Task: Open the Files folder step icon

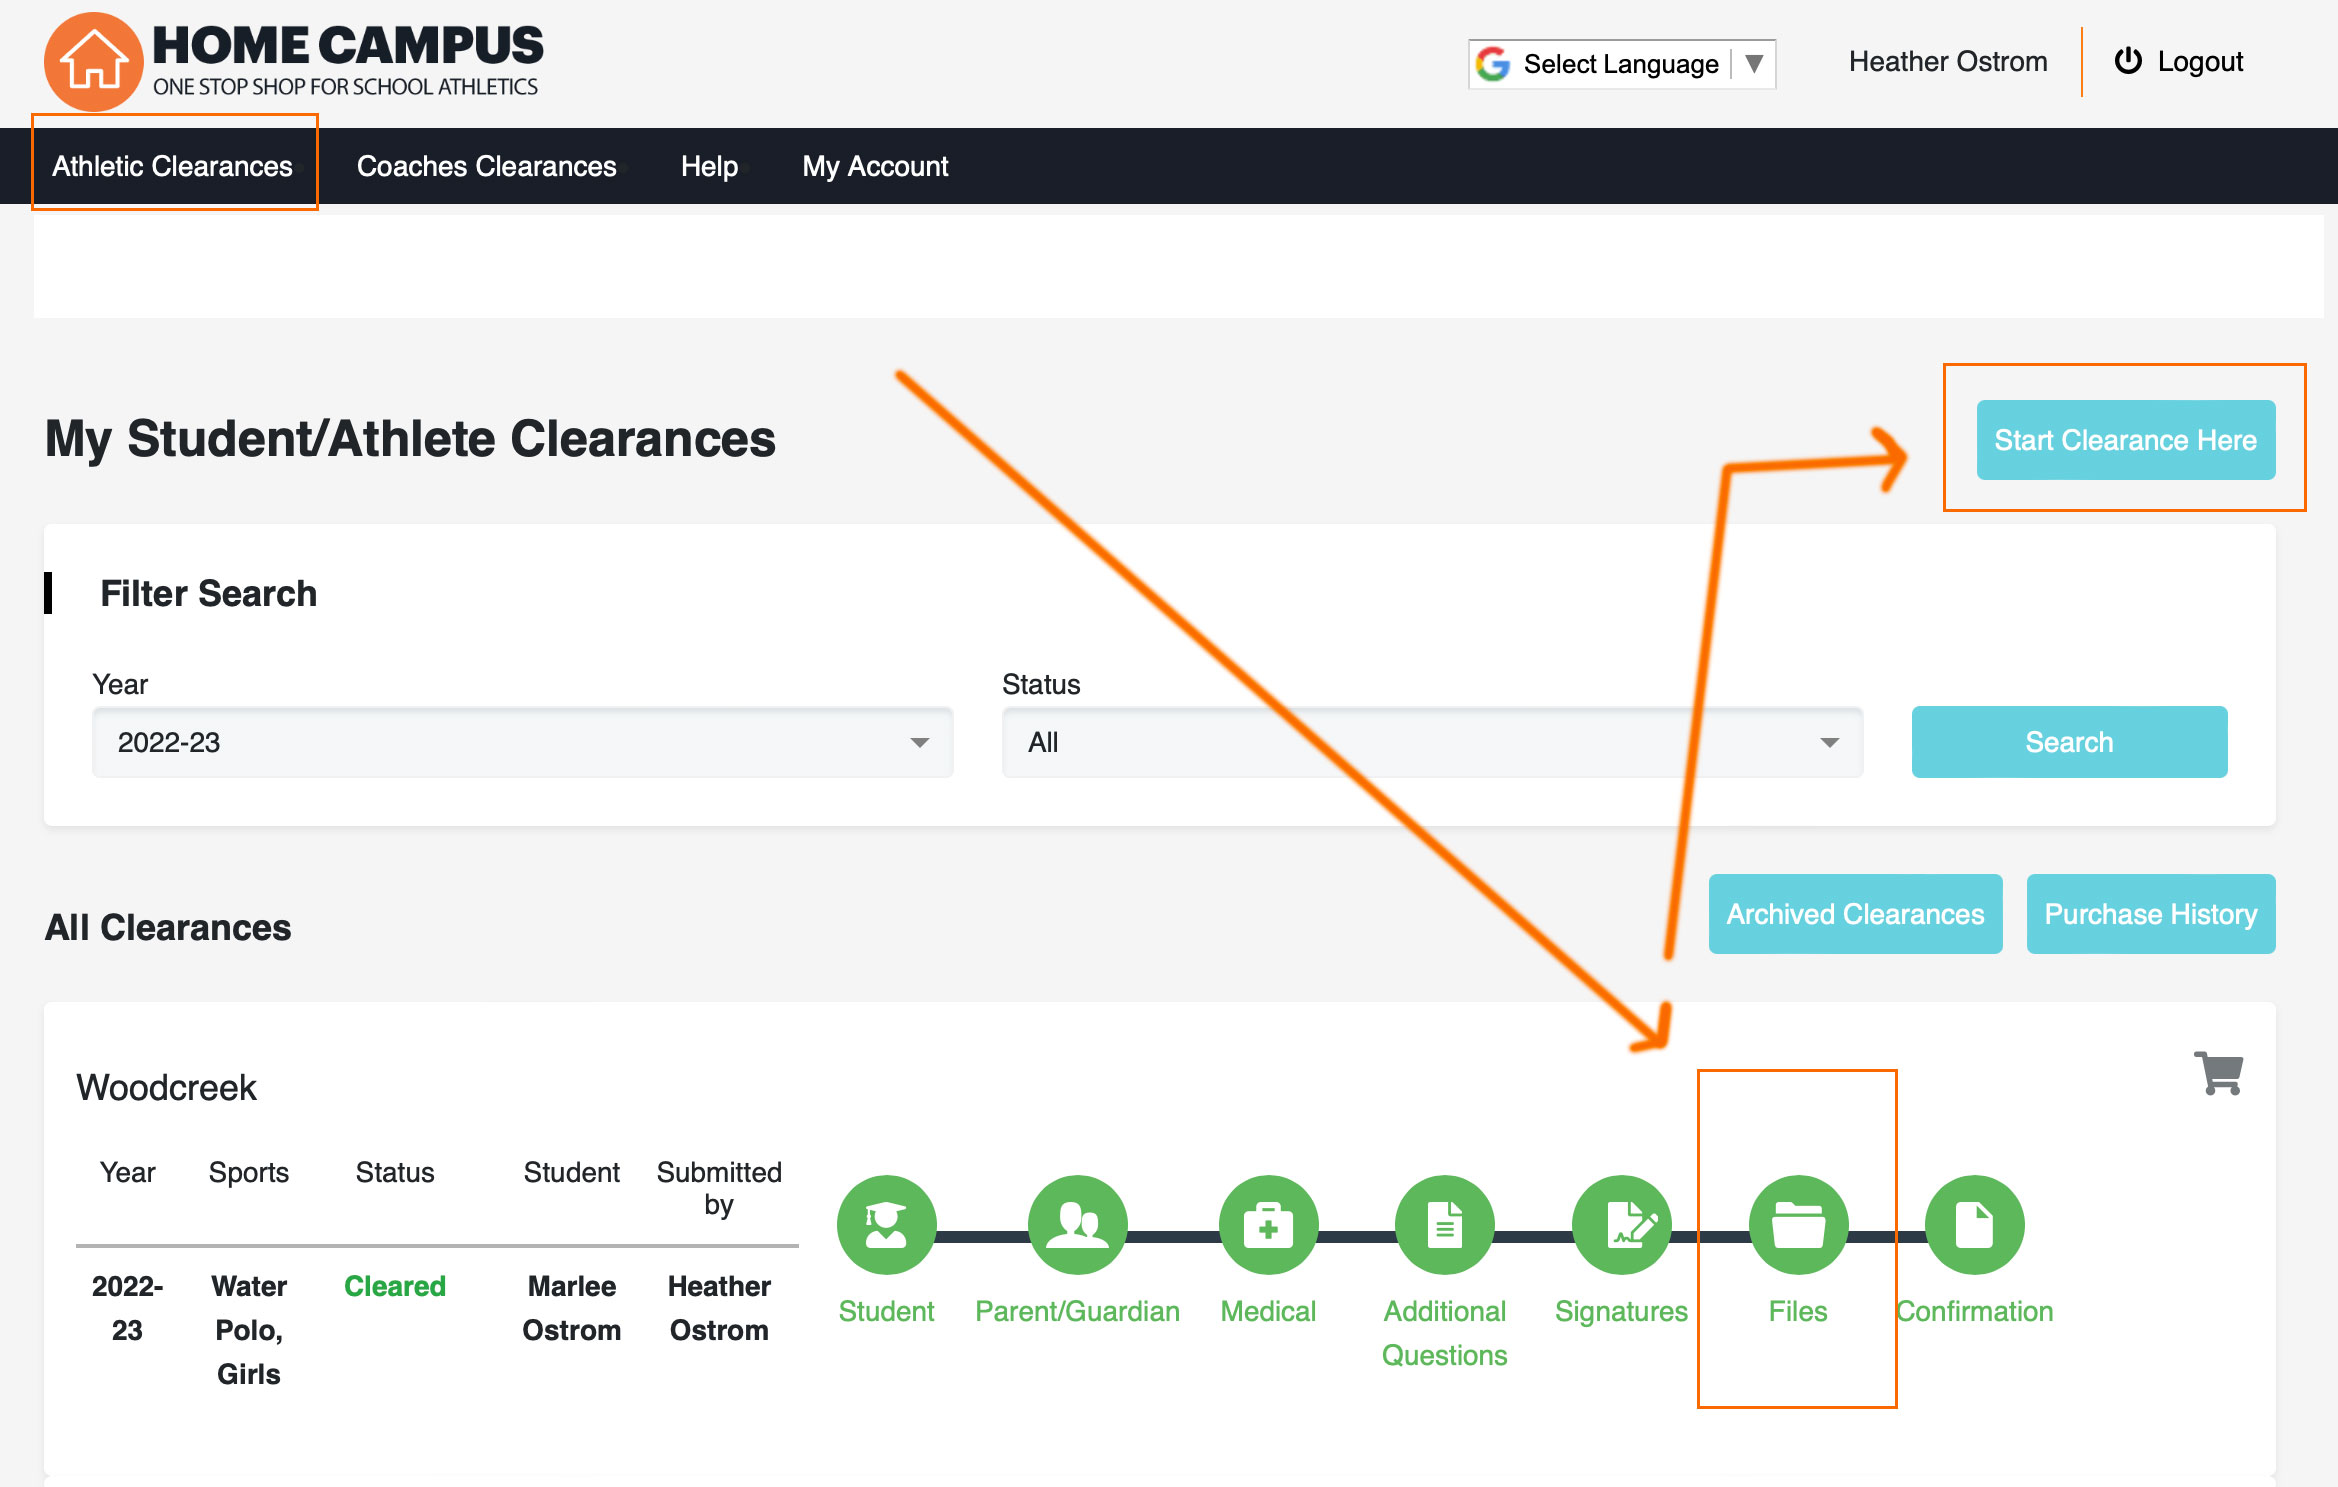Action: (1798, 1225)
